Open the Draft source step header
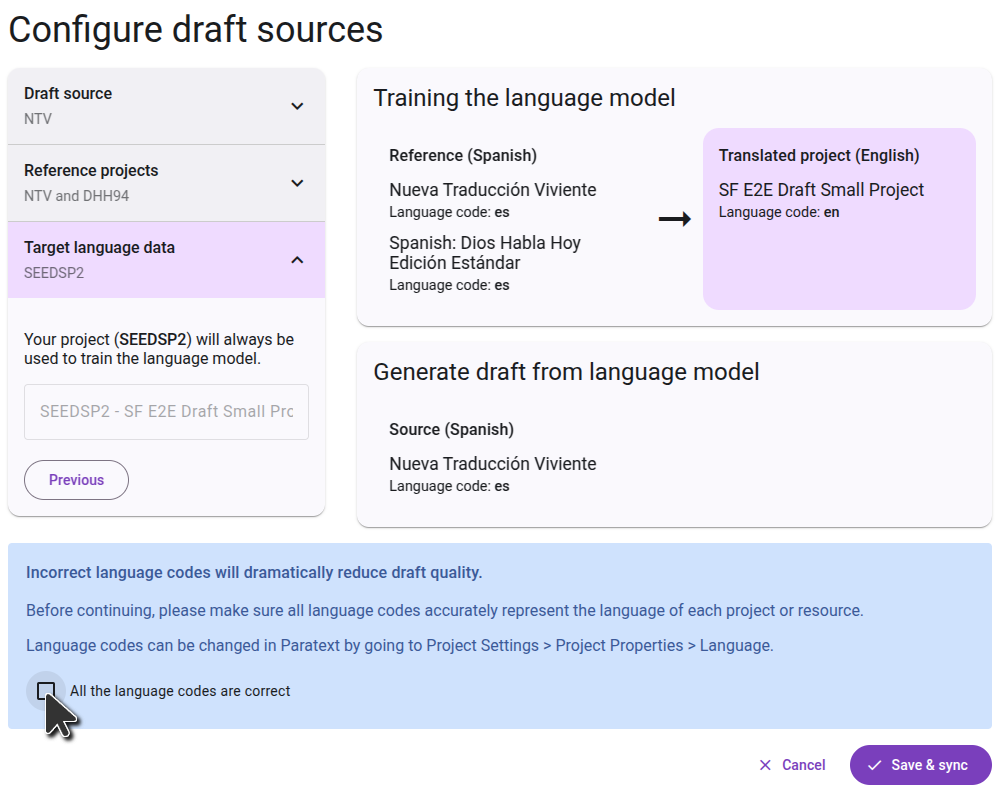Screen dimensions: 1000x793 point(166,106)
